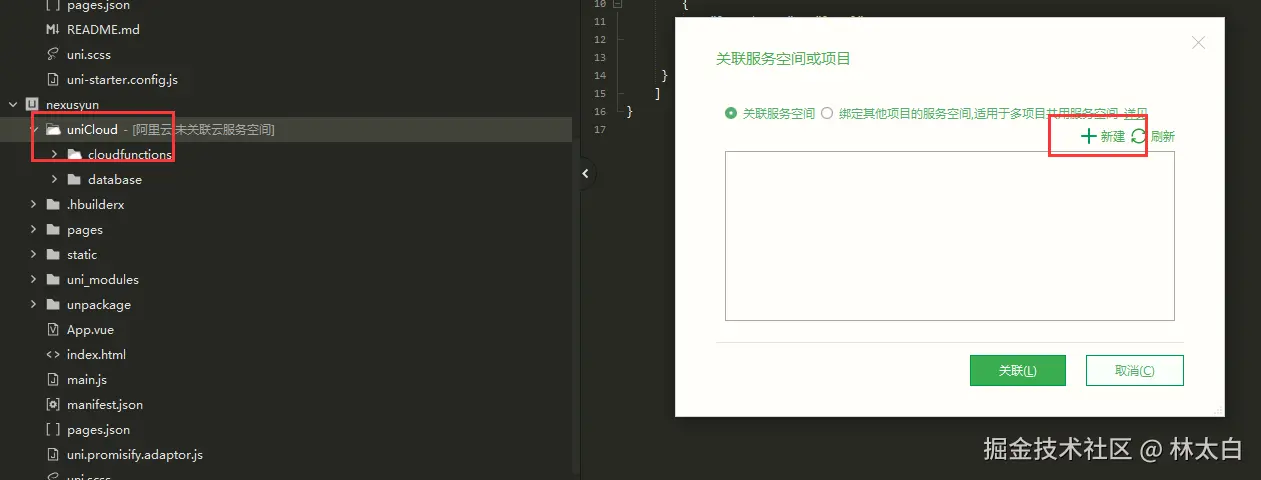Screen dimensions: 1261x480
Task: Select README.md in the file tree
Action: pos(103,29)
